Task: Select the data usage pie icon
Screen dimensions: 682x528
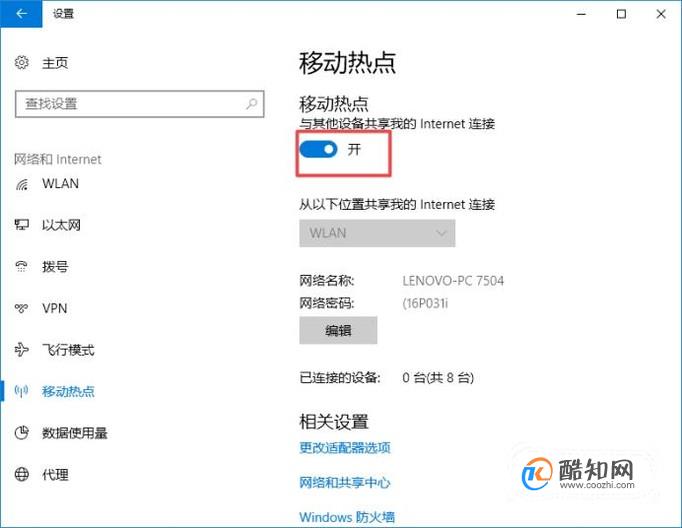Action: tap(22, 432)
